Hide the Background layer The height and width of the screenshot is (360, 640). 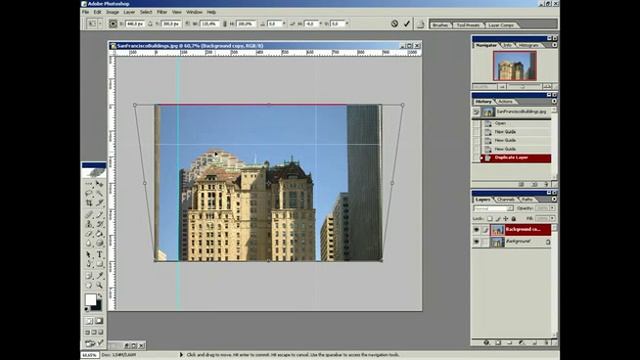(x=476, y=242)
